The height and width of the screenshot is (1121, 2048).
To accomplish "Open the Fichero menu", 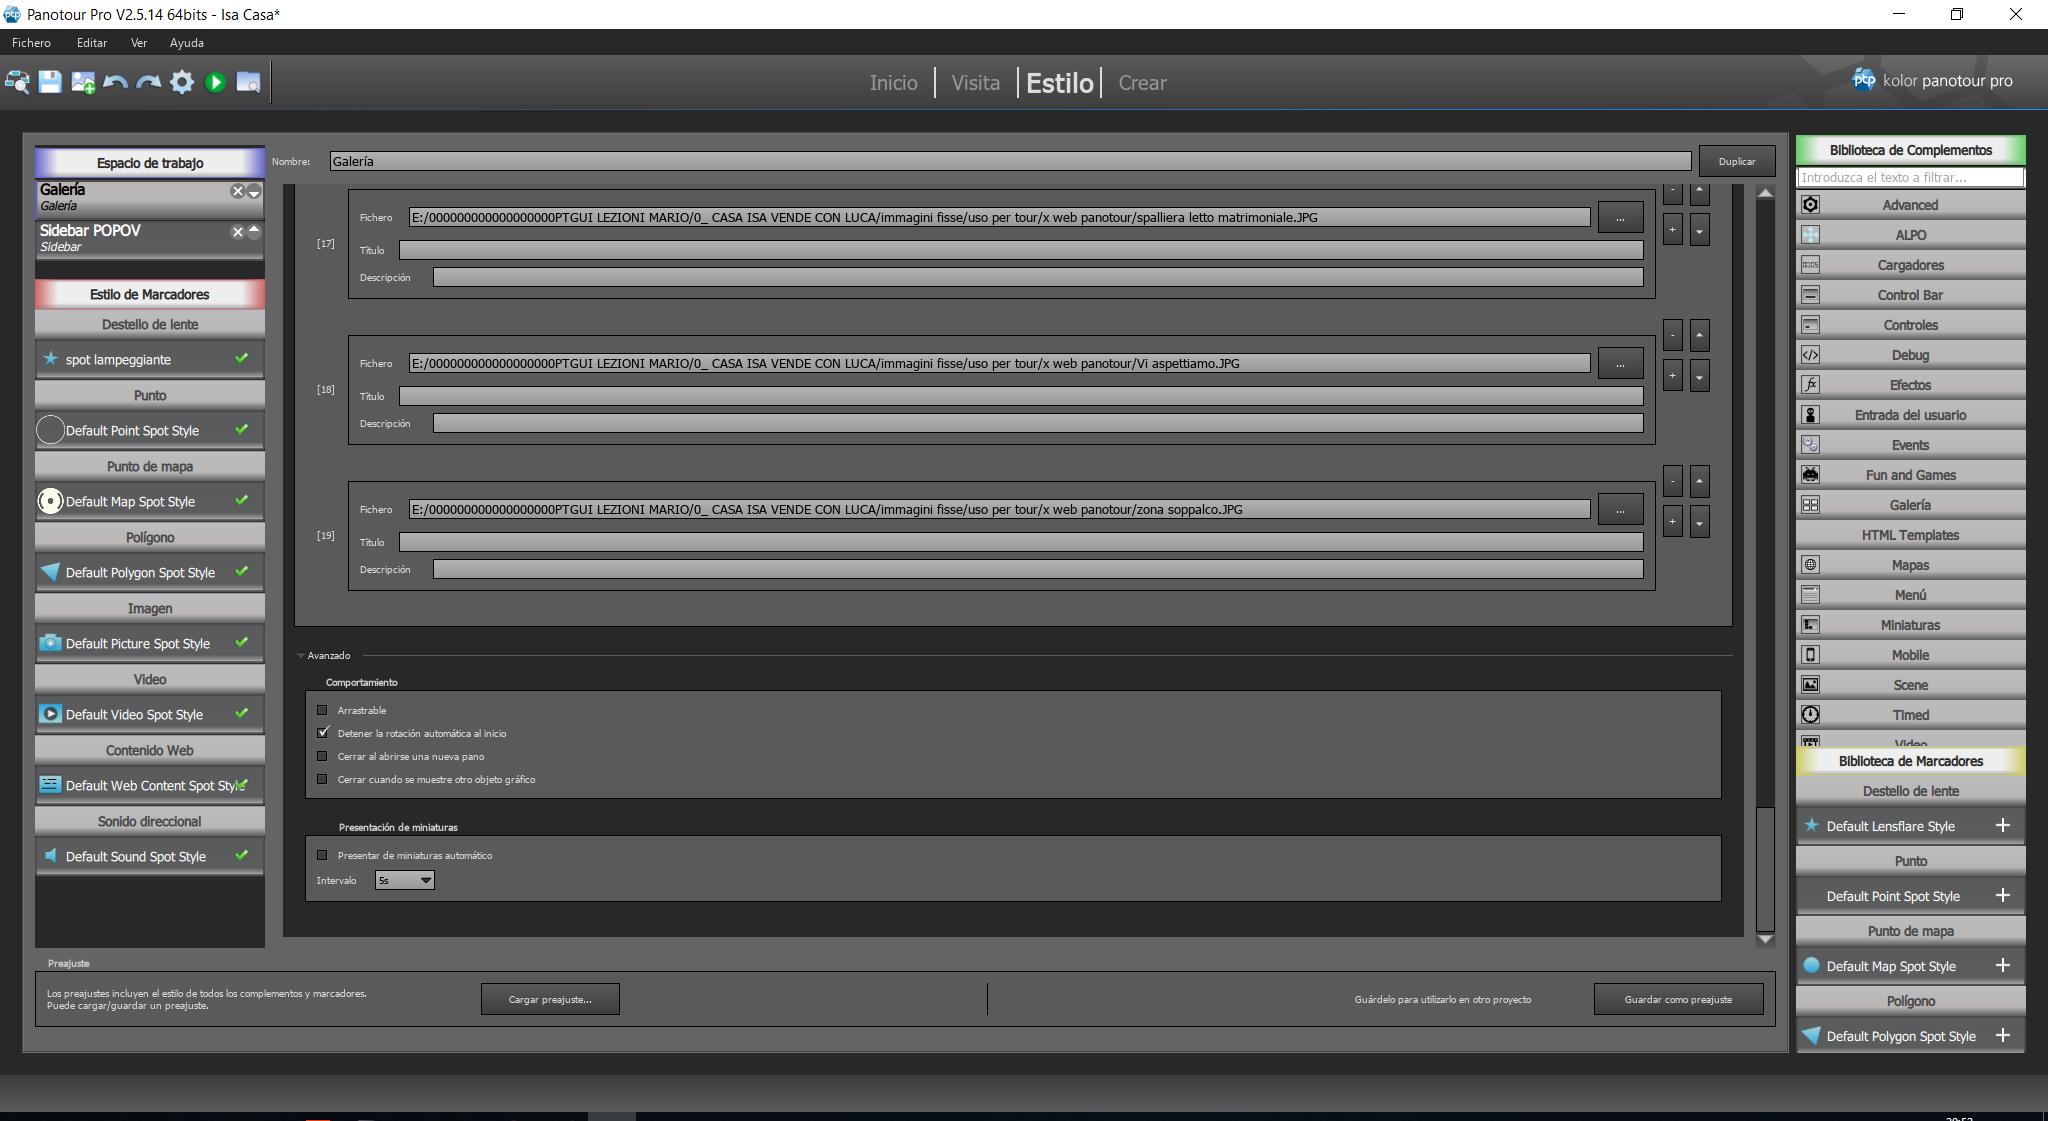I will click(x=31, y=43).
